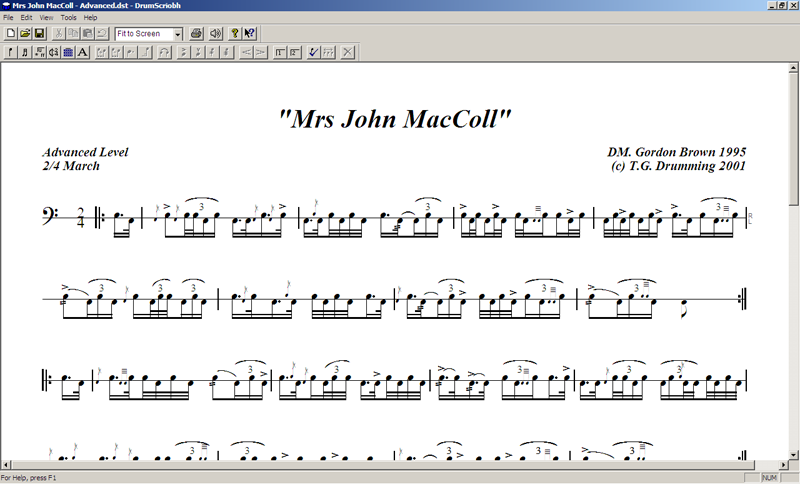
Task: Click the "Advanced Level" text
Action: pyautogui.click(x=85, y=152)
